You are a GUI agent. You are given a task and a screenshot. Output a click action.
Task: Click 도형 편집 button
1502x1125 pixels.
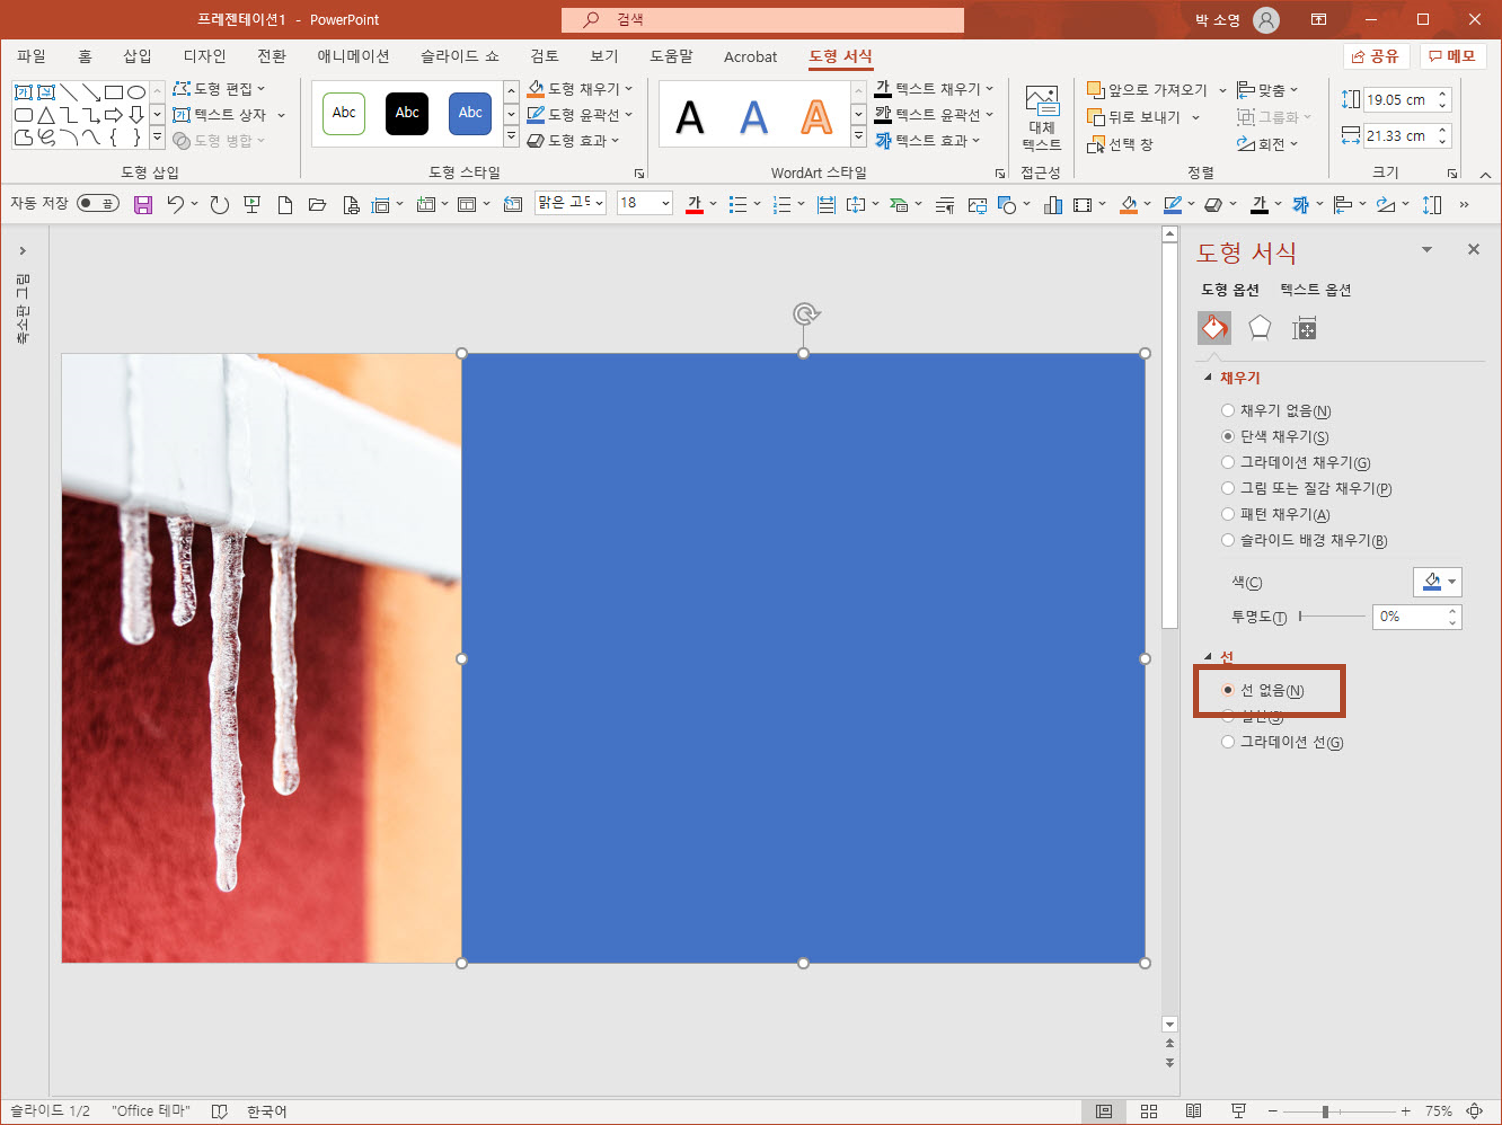tap(219, 89)
